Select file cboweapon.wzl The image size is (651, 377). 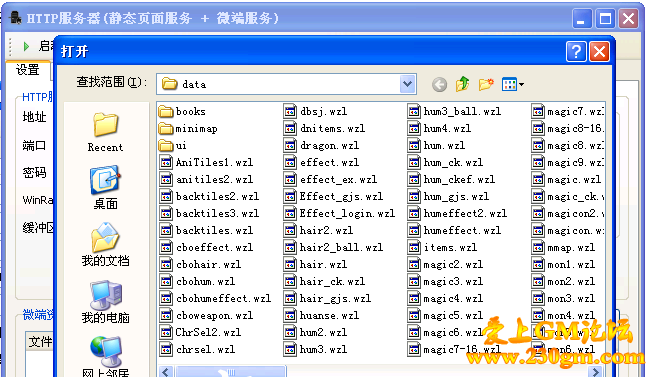(206, 316)
